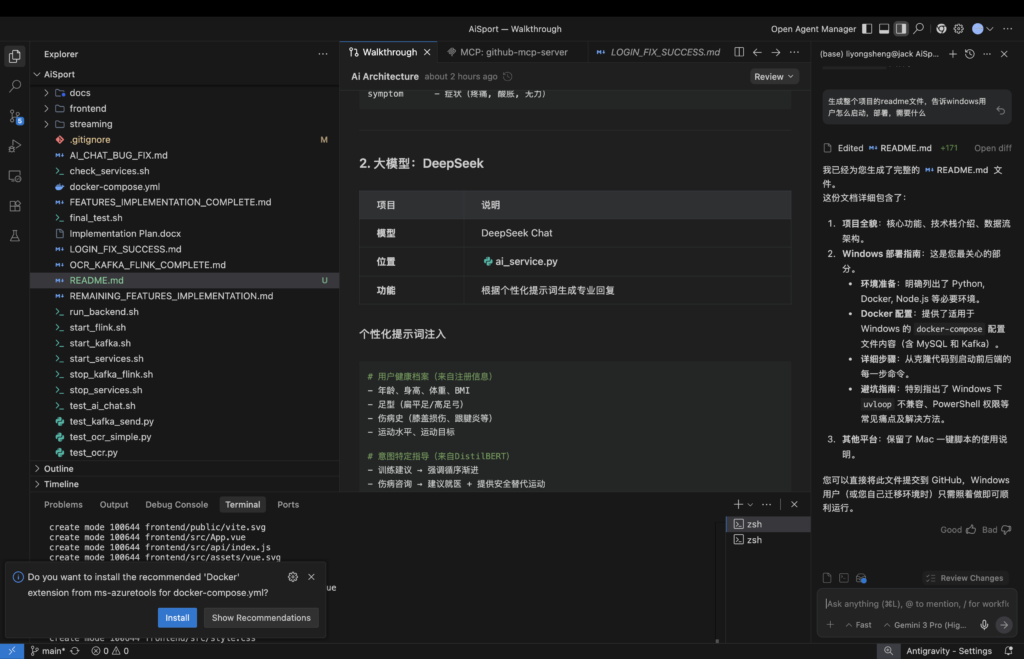Screen dimensions: 1024x659
Task: Open the Explorer view in activity bar
Action: [14, 56]
